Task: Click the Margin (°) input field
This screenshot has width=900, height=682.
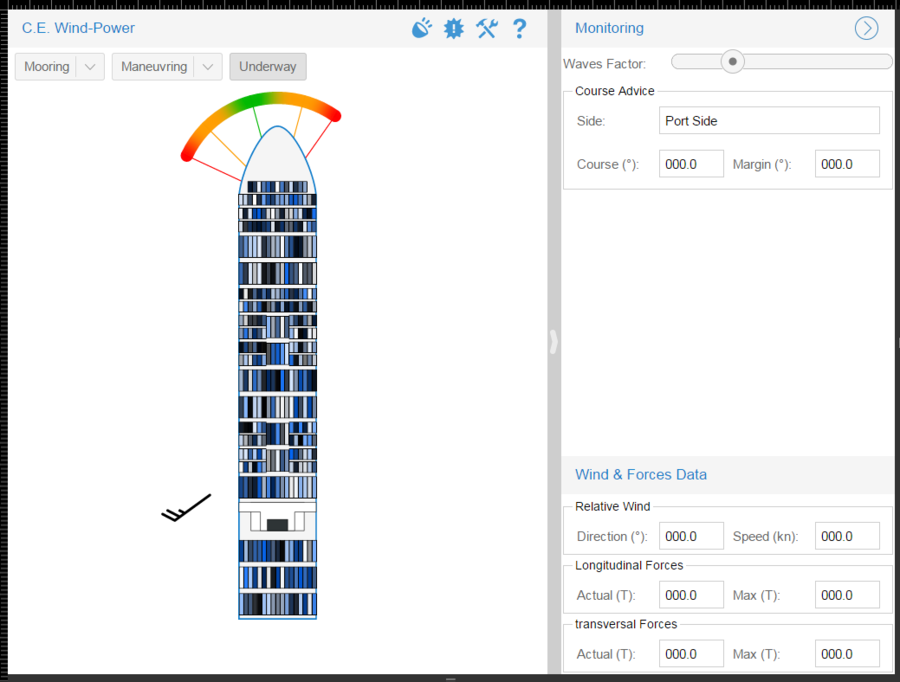Action: (x=847, y=164)
